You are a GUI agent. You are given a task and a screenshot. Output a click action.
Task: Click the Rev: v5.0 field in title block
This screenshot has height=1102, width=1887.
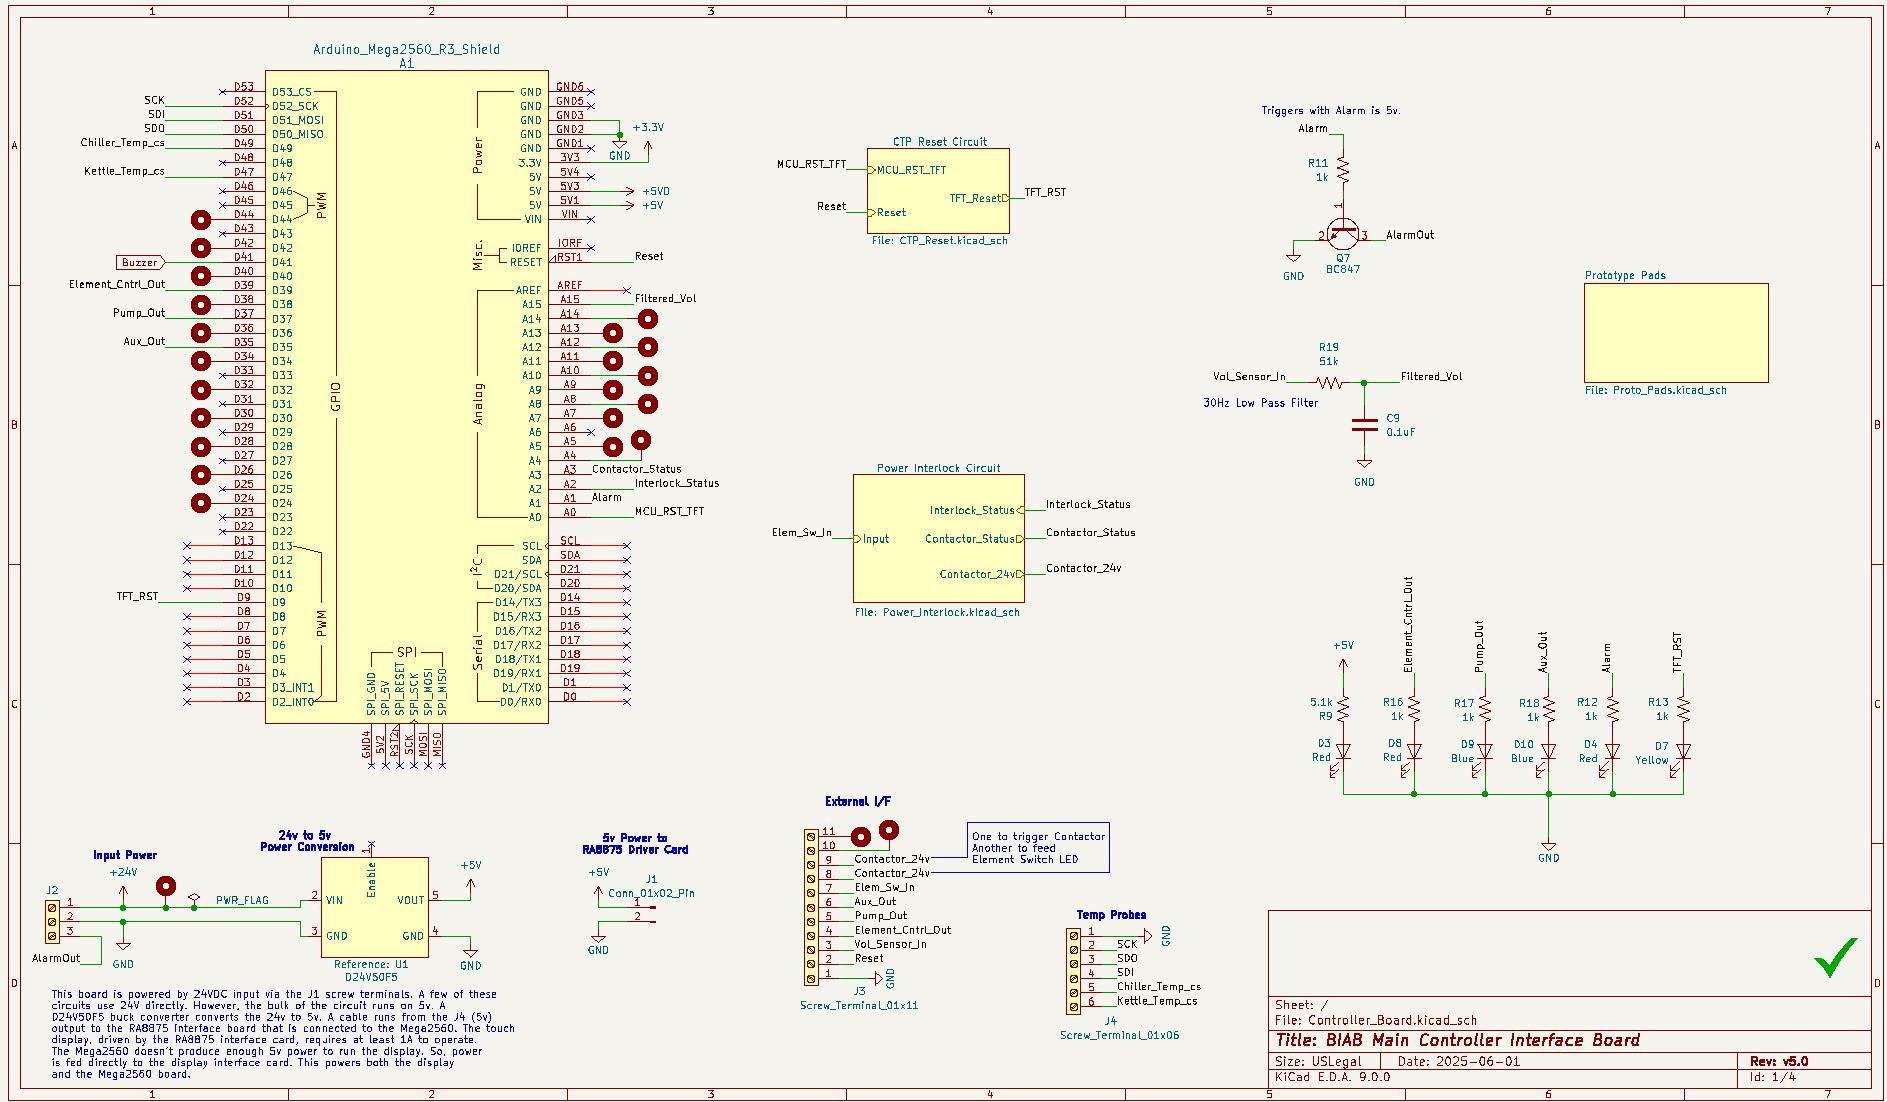point(1780,1061)
